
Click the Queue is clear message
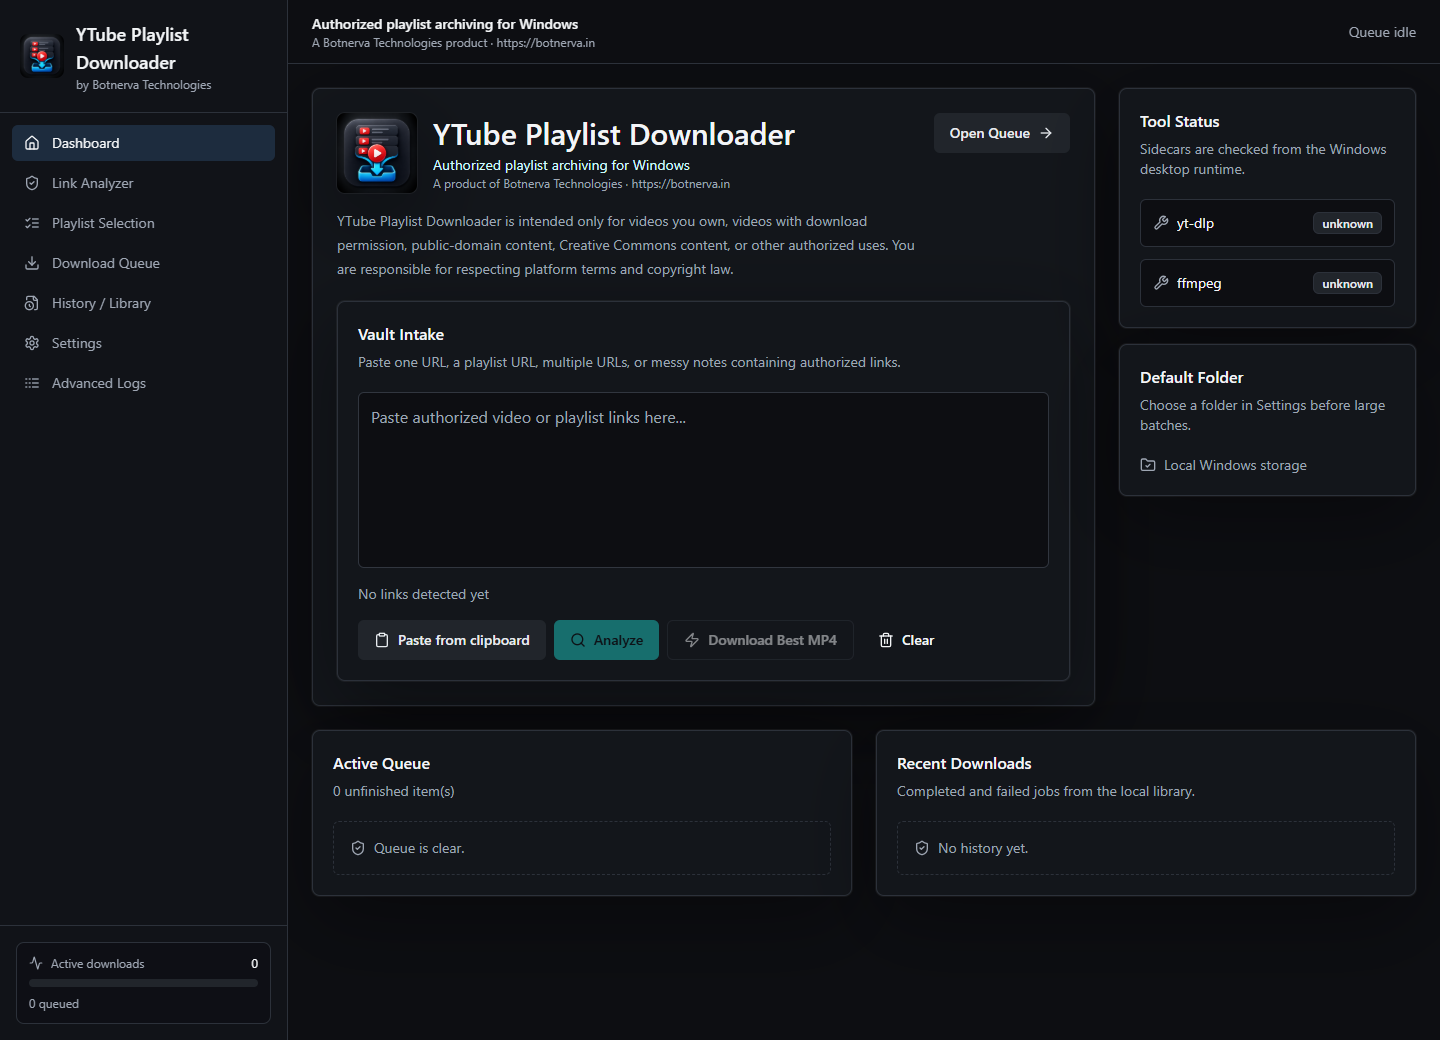click(x=419, y=848)
